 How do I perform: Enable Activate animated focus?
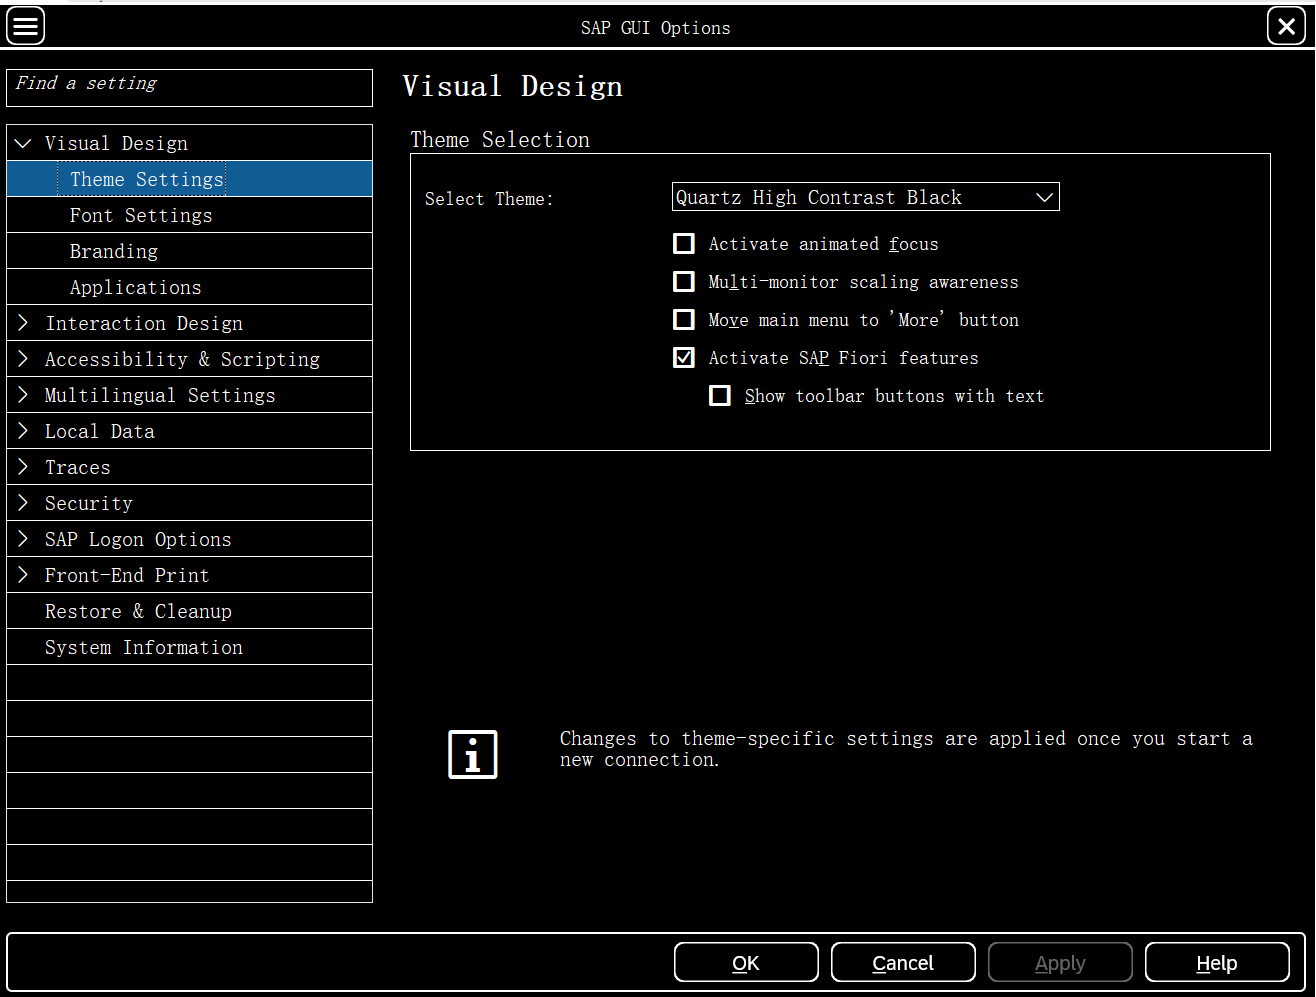point(684,243)
